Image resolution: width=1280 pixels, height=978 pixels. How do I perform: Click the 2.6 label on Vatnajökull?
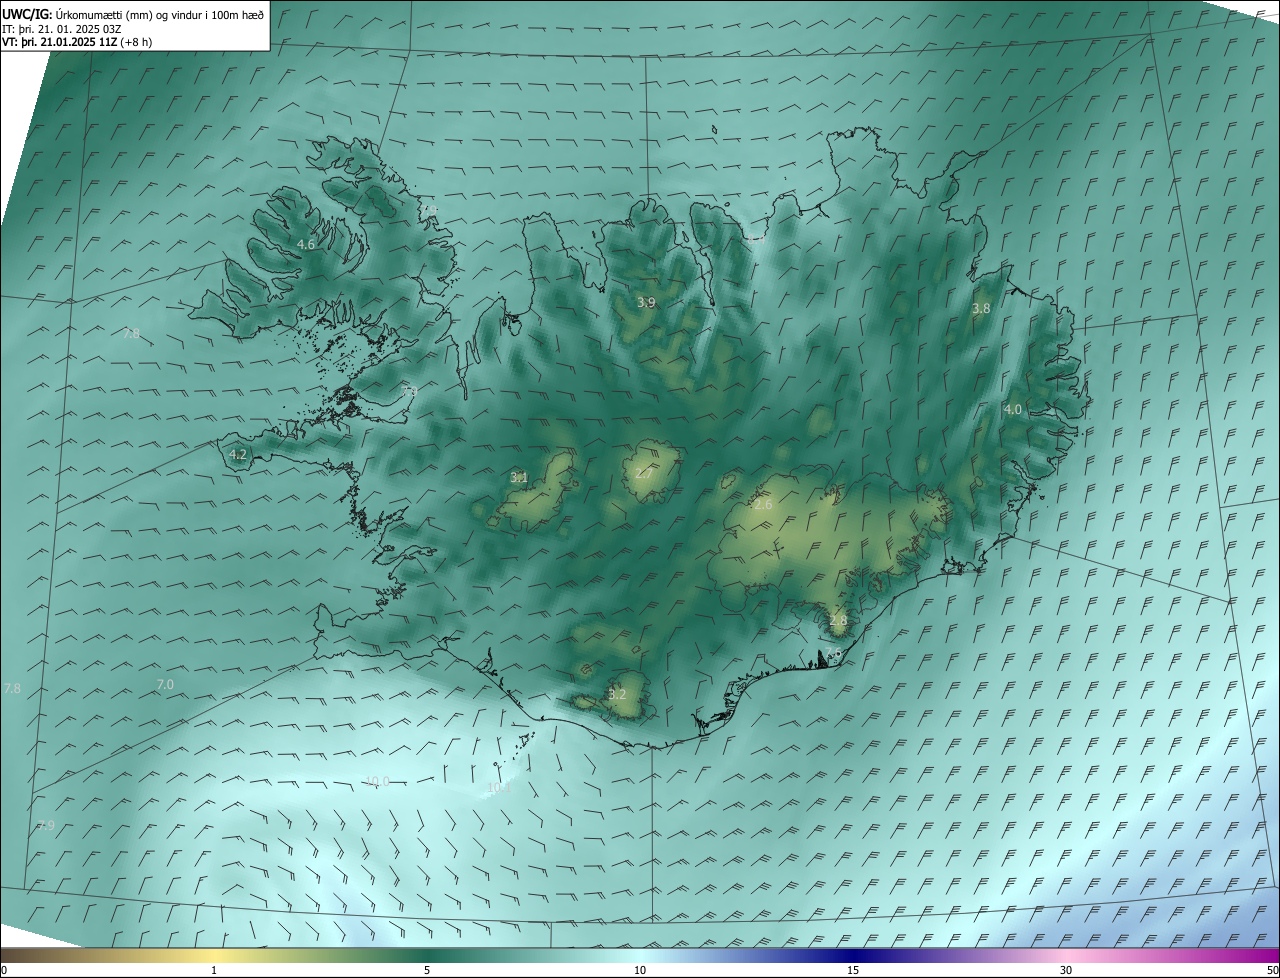pyautogui.click(x=763, y=505)
